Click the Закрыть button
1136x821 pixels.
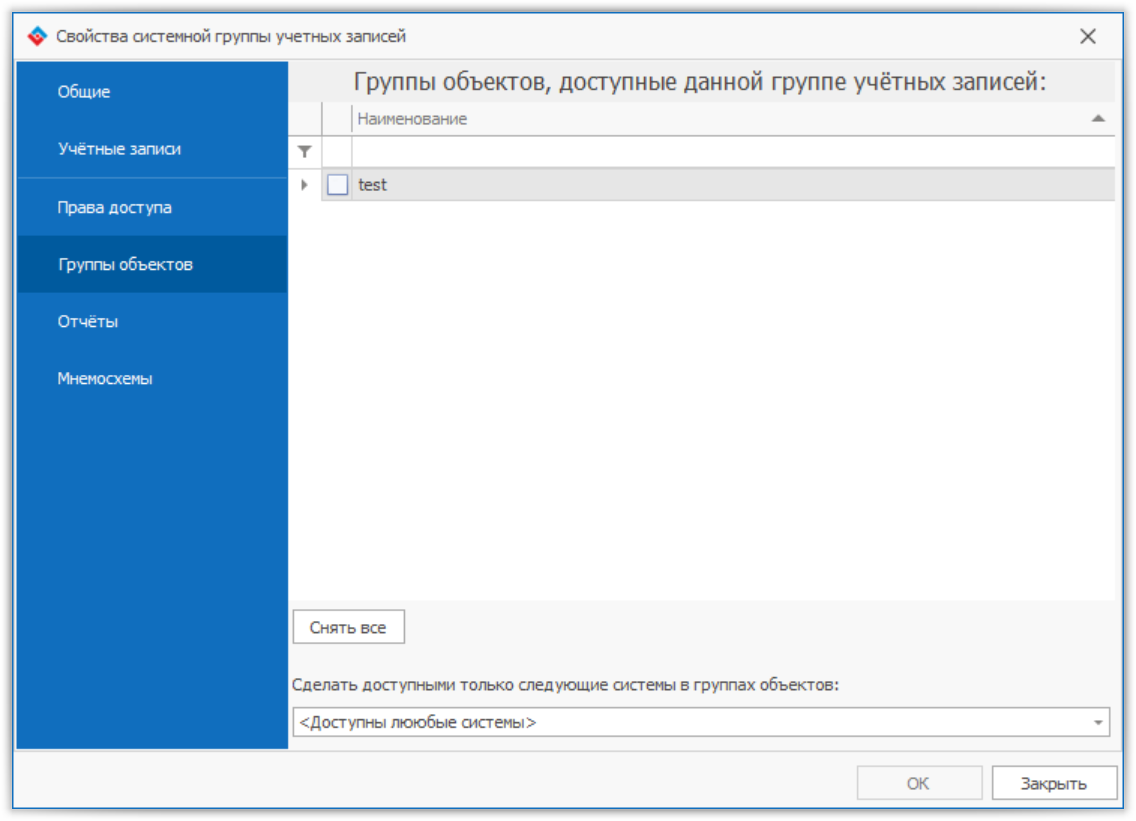1054,783
